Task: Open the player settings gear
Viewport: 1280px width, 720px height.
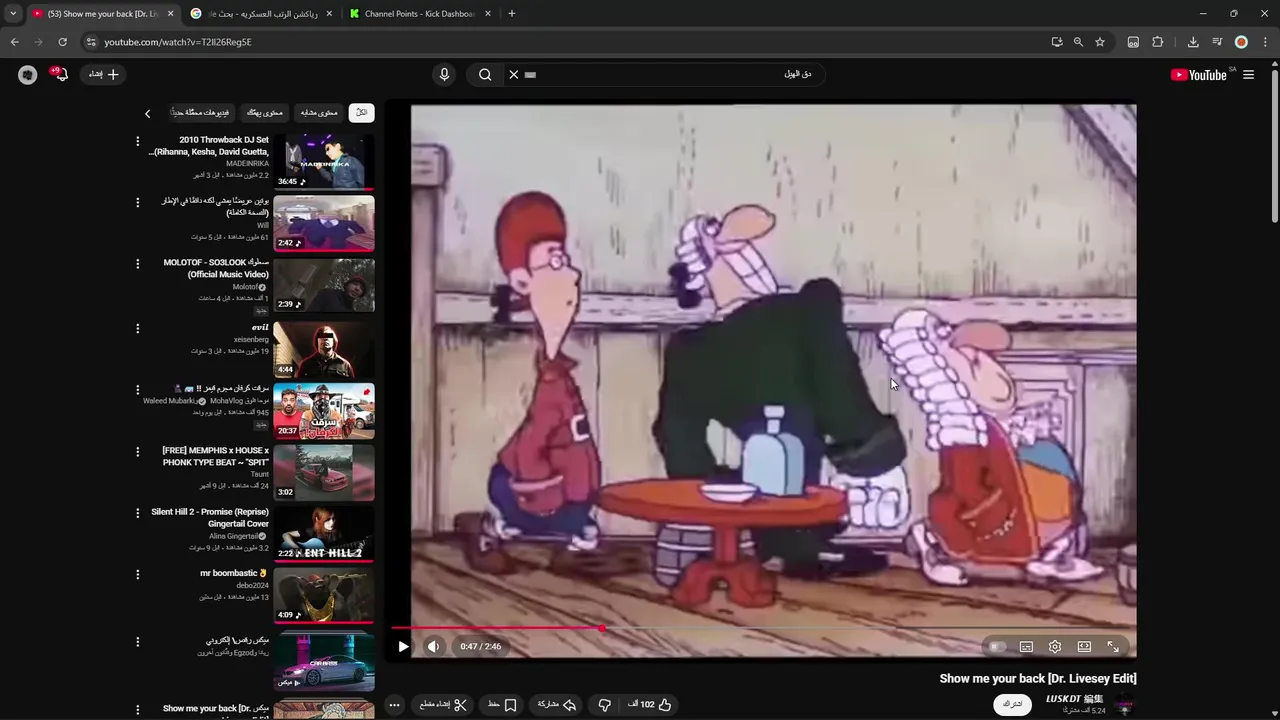Action: click(x=1055, y=647)
